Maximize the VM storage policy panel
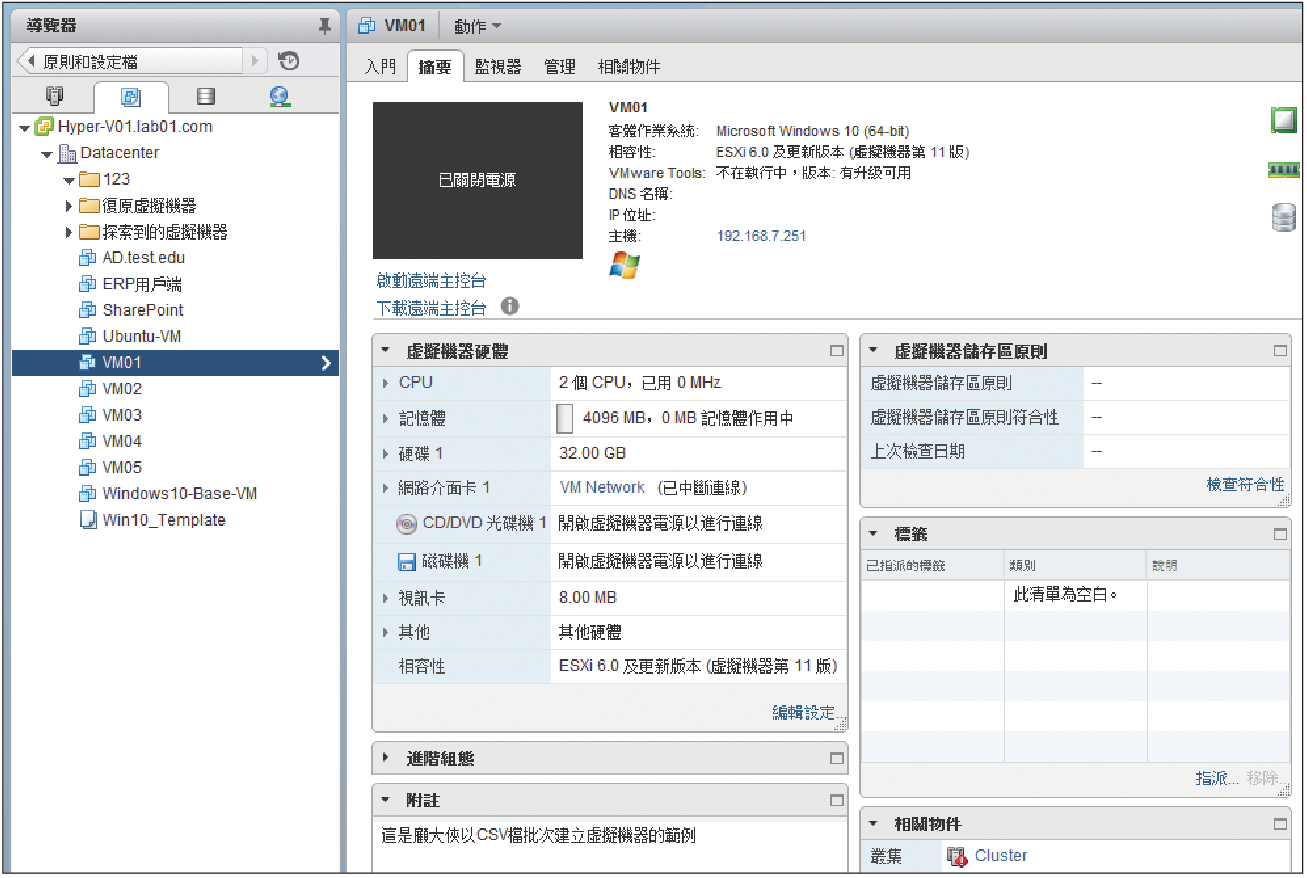The width and height of the screenshot is (1307, 878). point(1280,351)
